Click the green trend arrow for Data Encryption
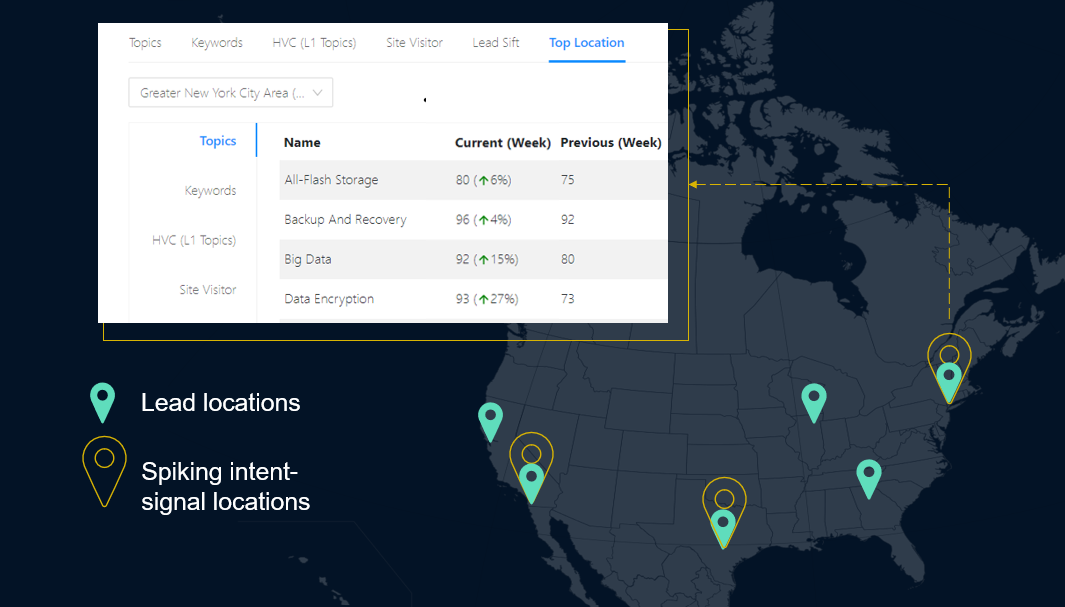Image resolution: width=1065 pixels, height=607 pixels. (485, 298)
